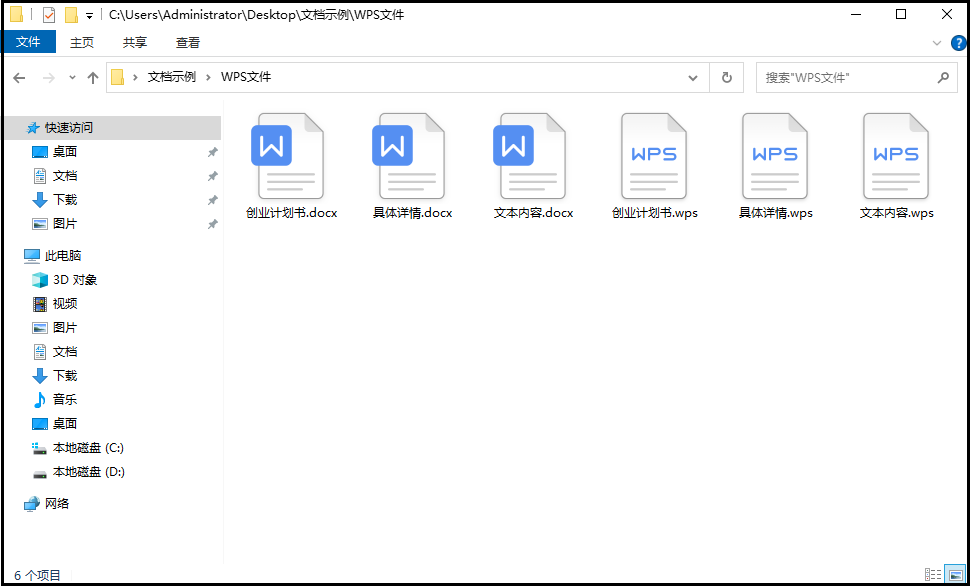Switch to the 共享 ribbon tab
Viewport: 970px width, 586px height.
tap(135, 42)
